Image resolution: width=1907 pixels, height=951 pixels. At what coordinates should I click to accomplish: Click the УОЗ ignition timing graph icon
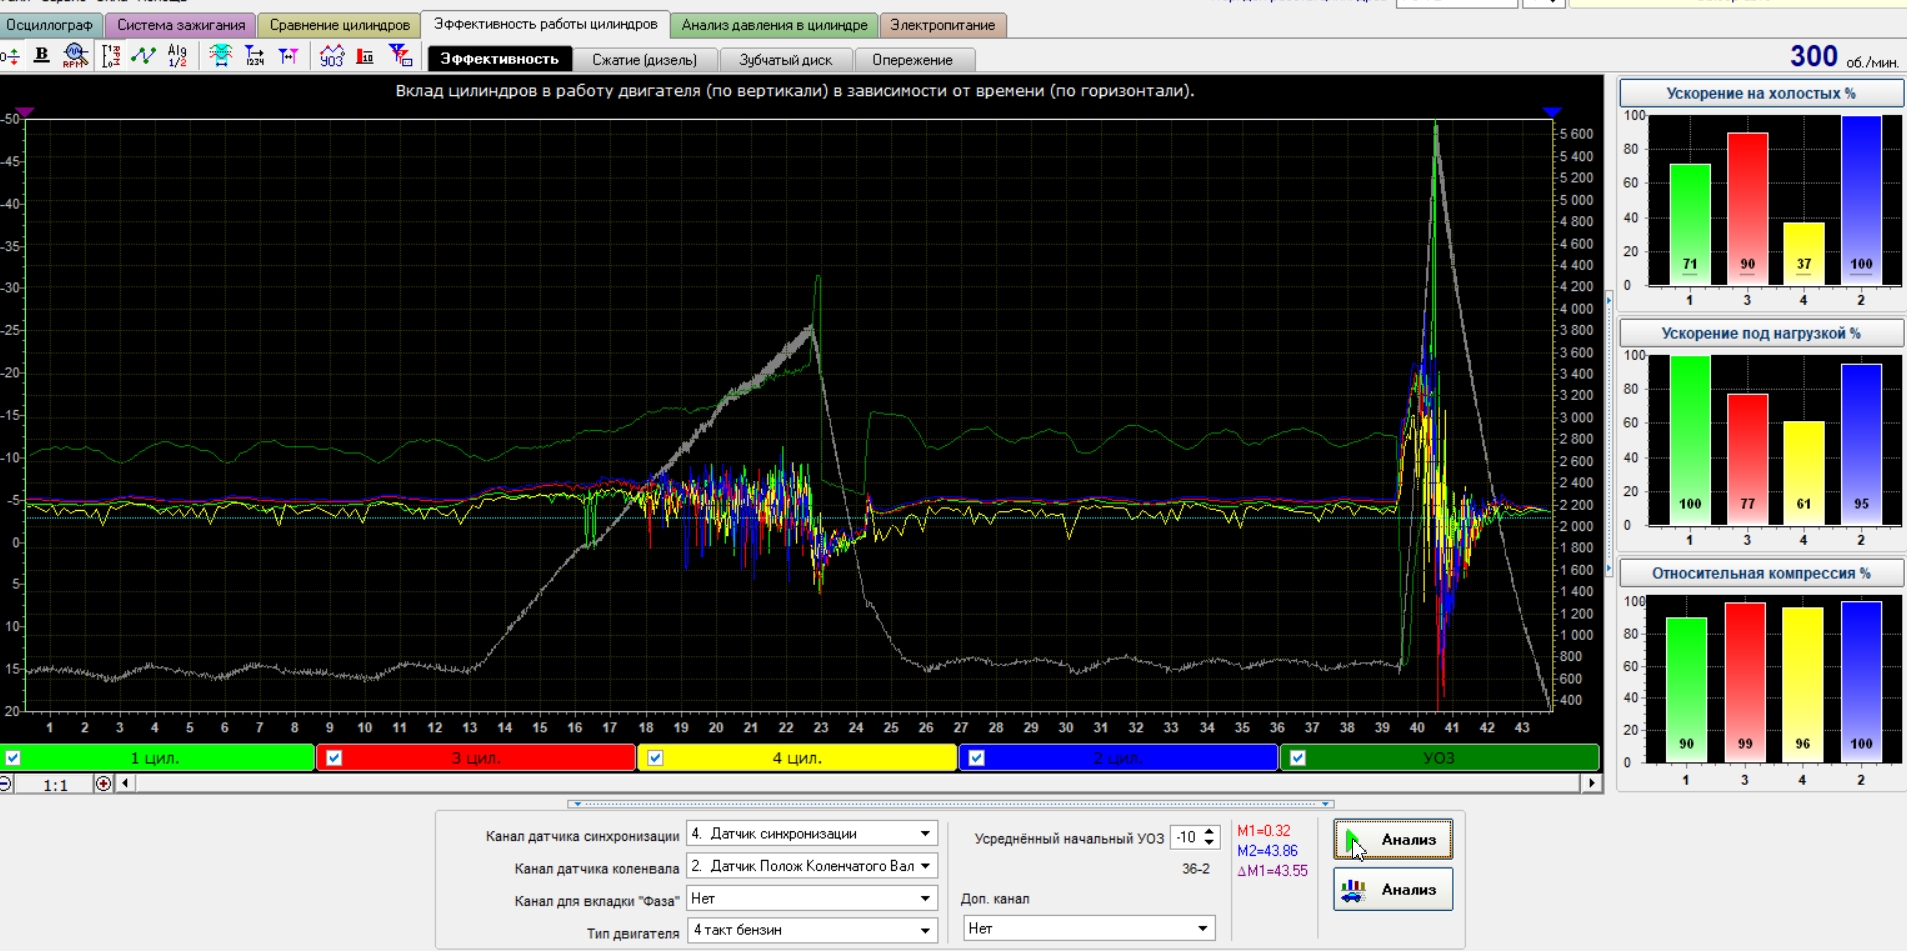click(x=331, y=57)
